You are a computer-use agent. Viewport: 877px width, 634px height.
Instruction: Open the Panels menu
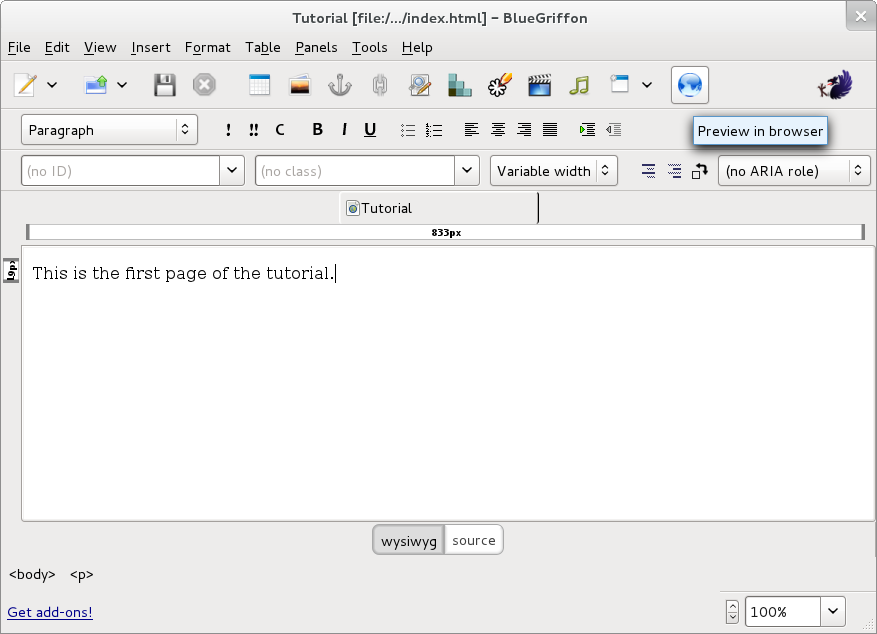(316, 47)
